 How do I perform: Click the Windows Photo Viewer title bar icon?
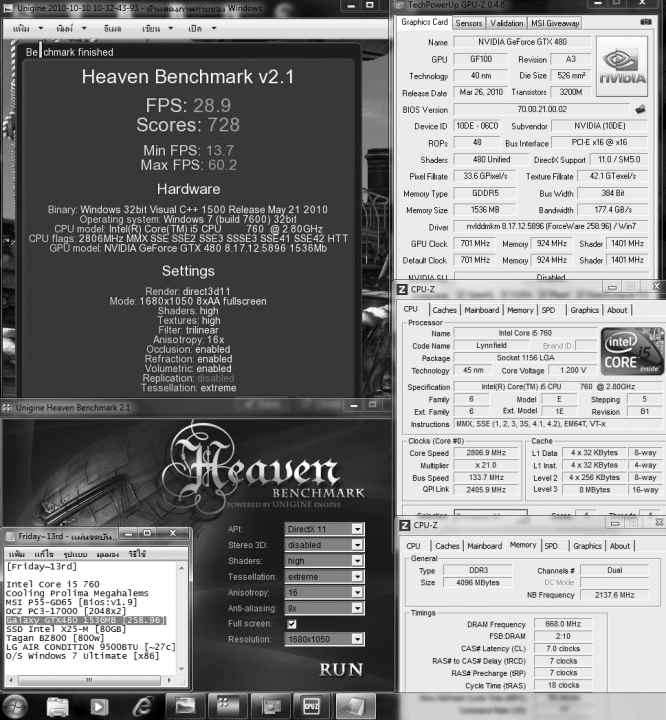[x=9, y=8]
